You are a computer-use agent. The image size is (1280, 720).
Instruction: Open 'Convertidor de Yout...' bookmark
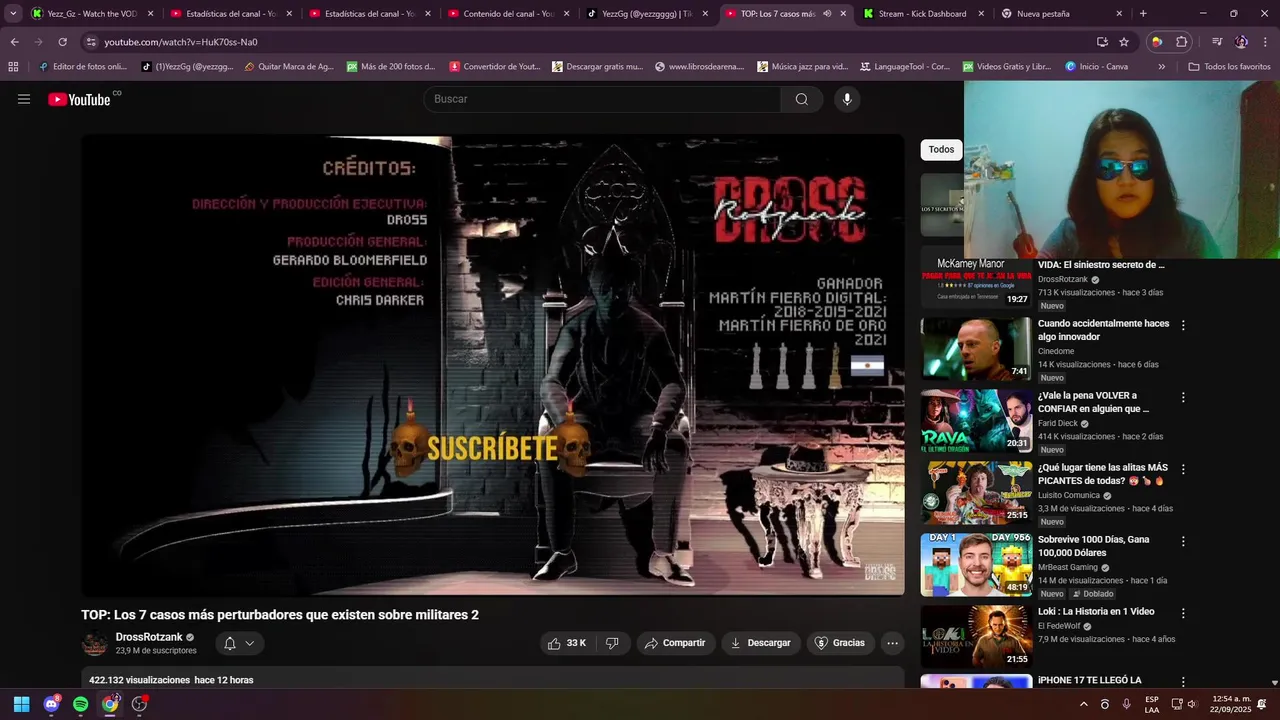click(494, 67)
